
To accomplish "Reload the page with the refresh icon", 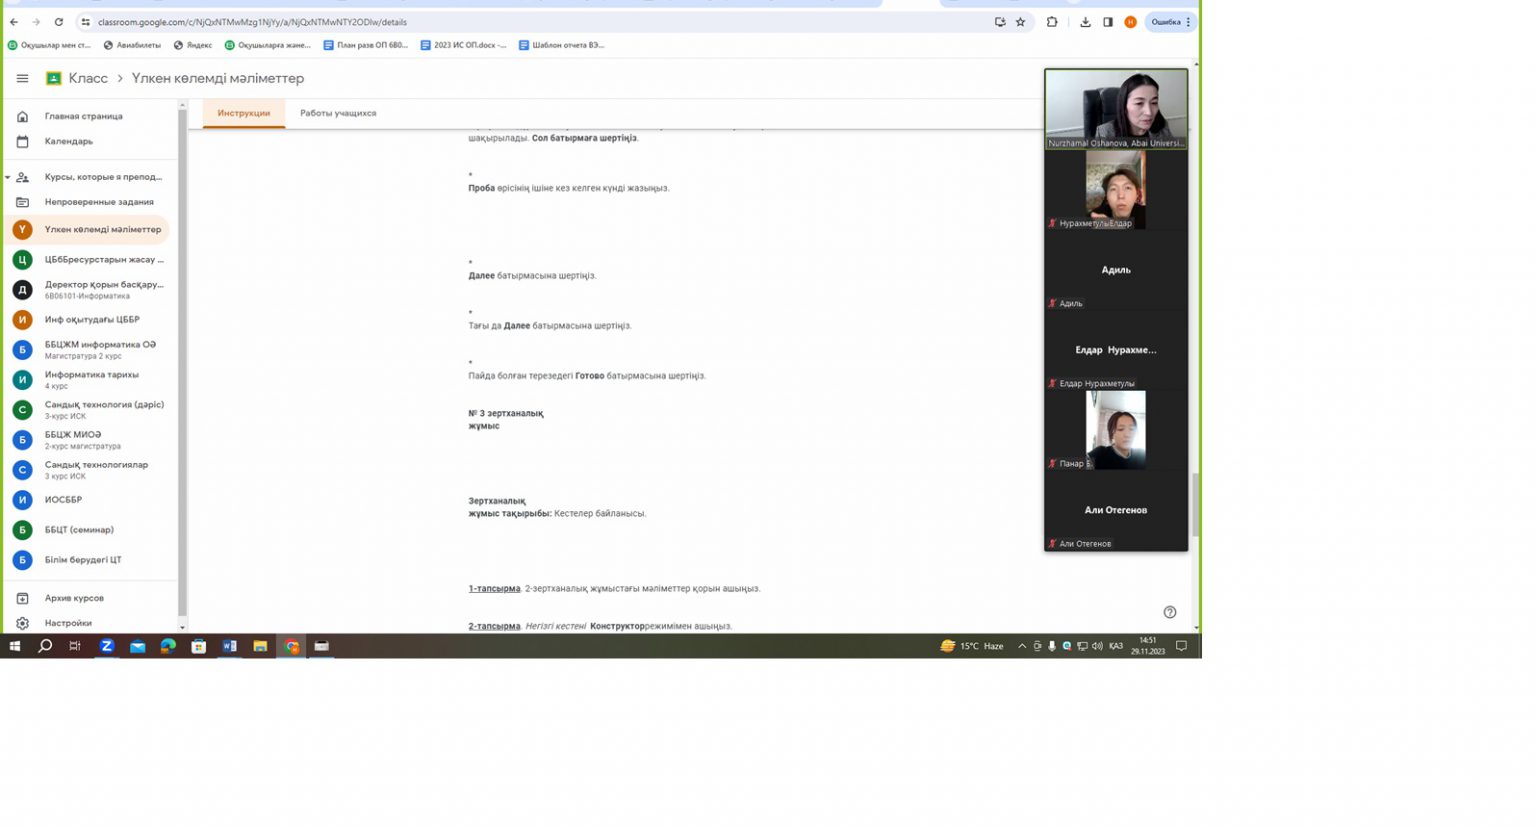I will [x=59, y=22].
